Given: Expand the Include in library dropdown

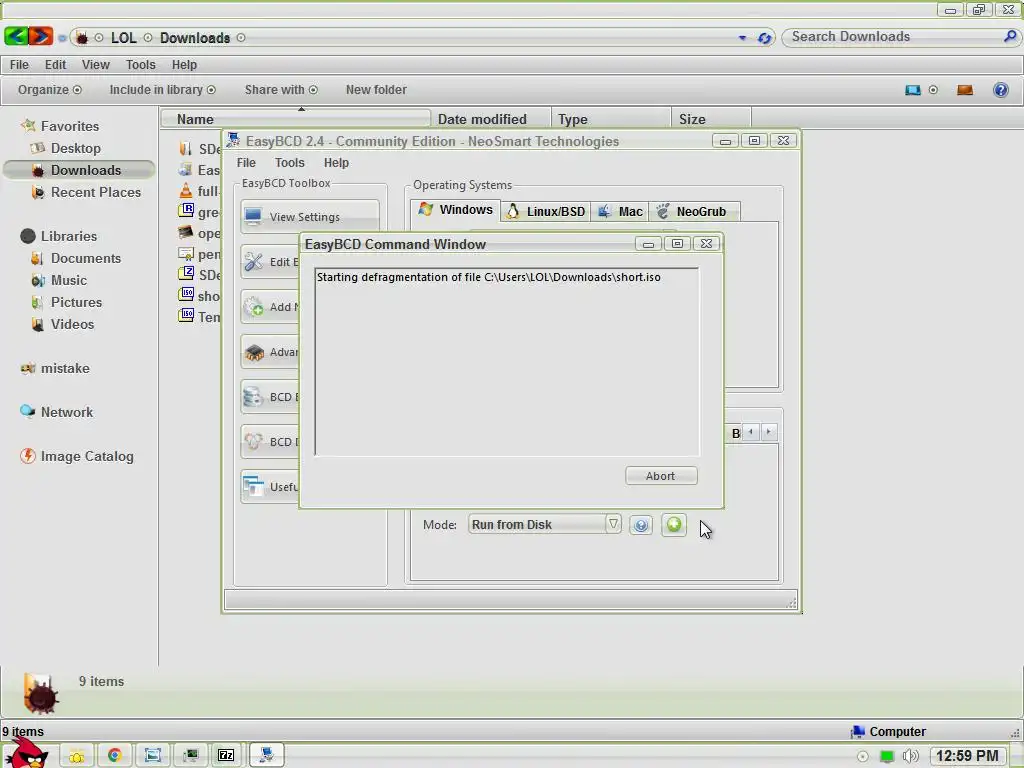Looking at the screenshot, I should (163, 89).
